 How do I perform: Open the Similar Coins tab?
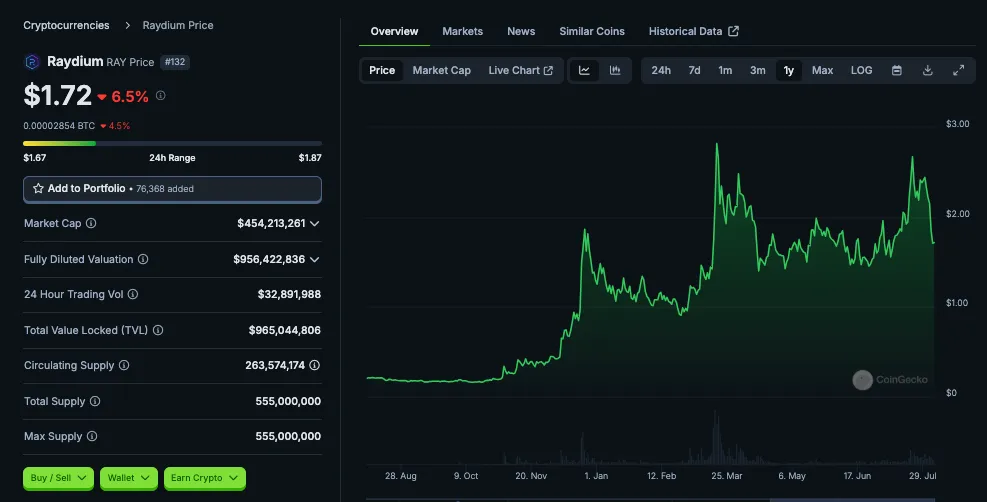(592, 31)
